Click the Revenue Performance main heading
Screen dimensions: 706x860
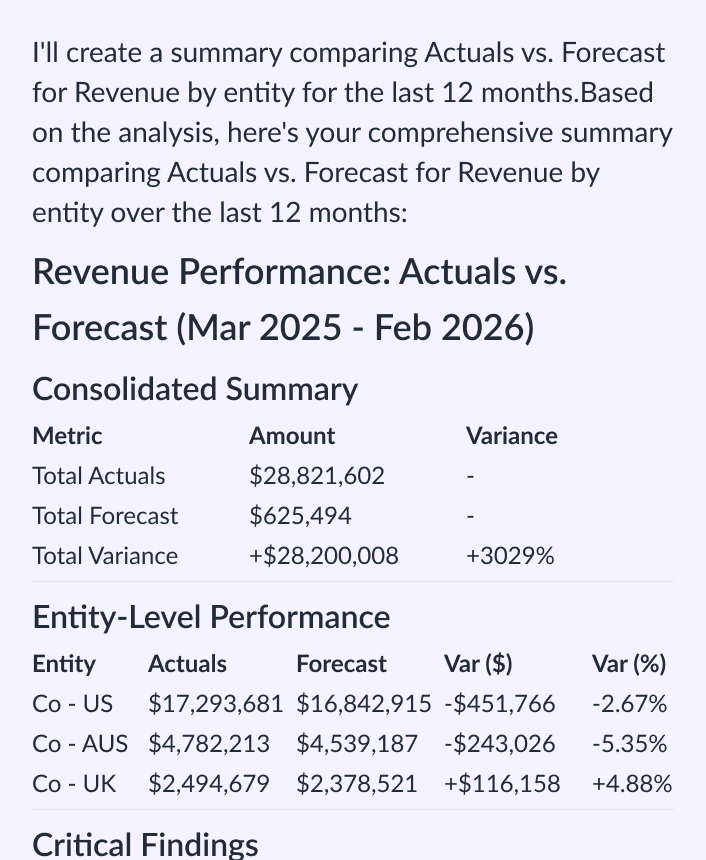click(x=300, y=299)
